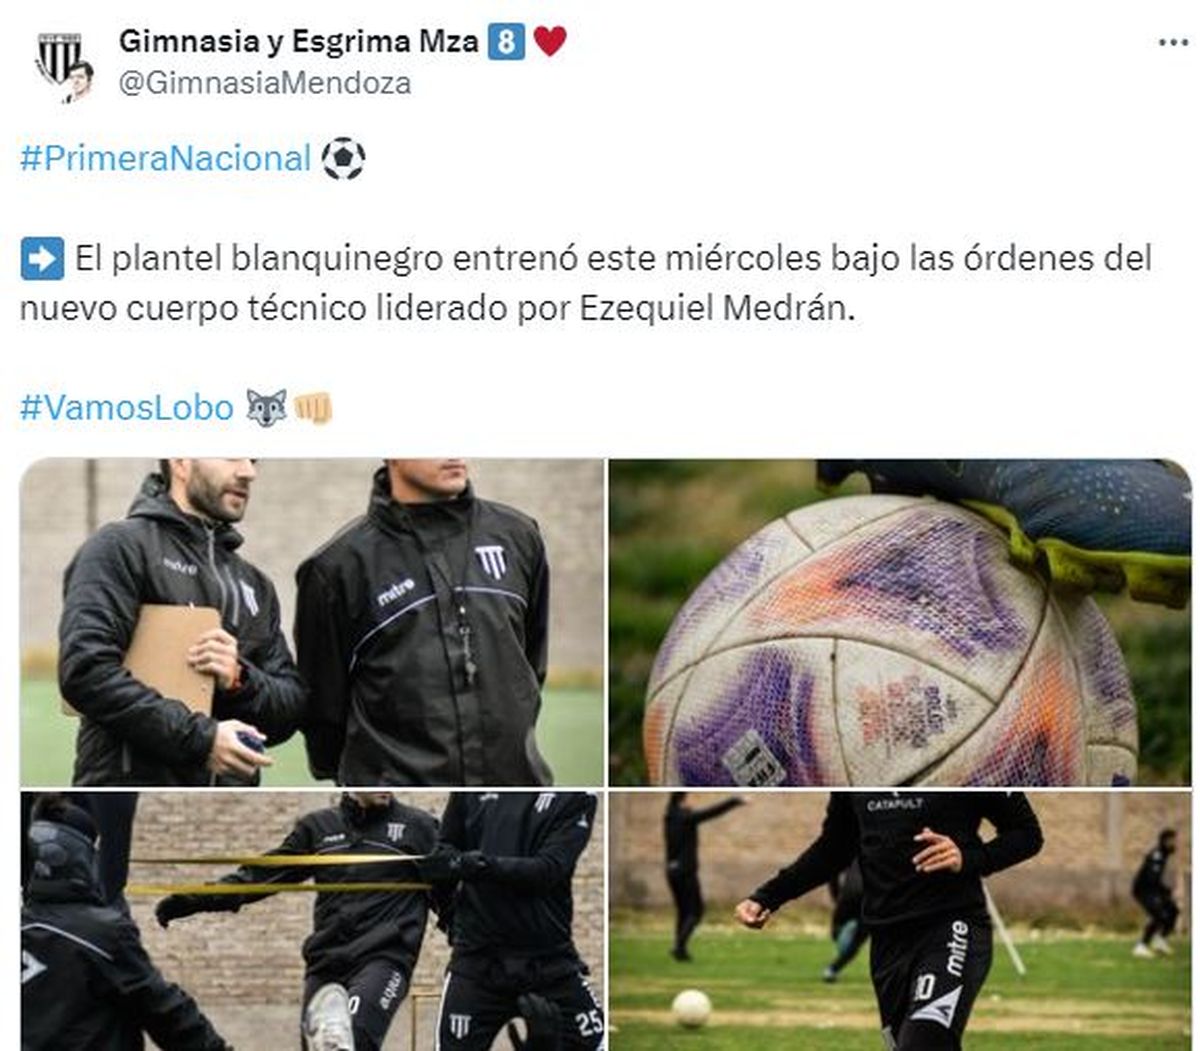1200x1051 pixels.
Task: Open the three-dot more options menu
Action: (x=1172, y=43)
